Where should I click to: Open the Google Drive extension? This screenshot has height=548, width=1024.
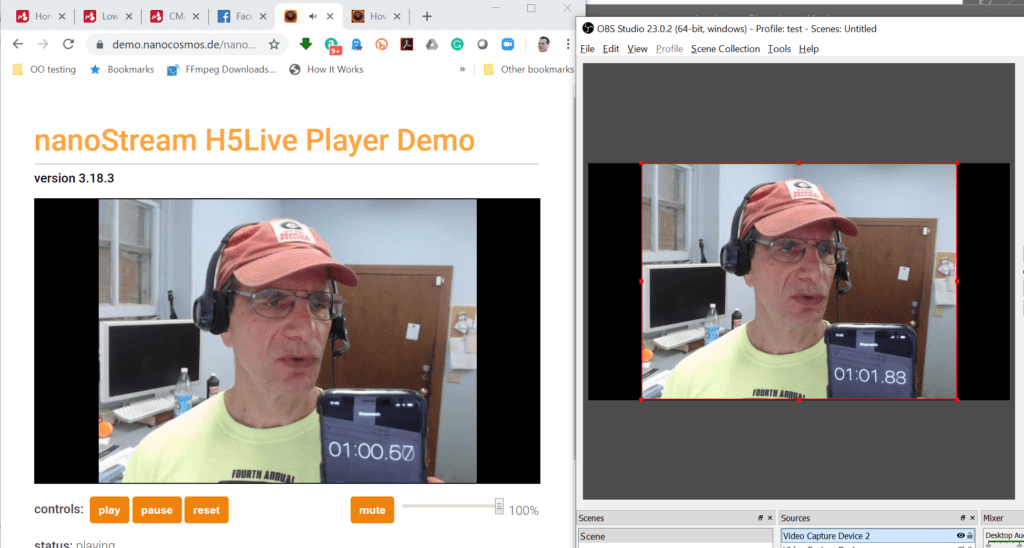point(432,44)
